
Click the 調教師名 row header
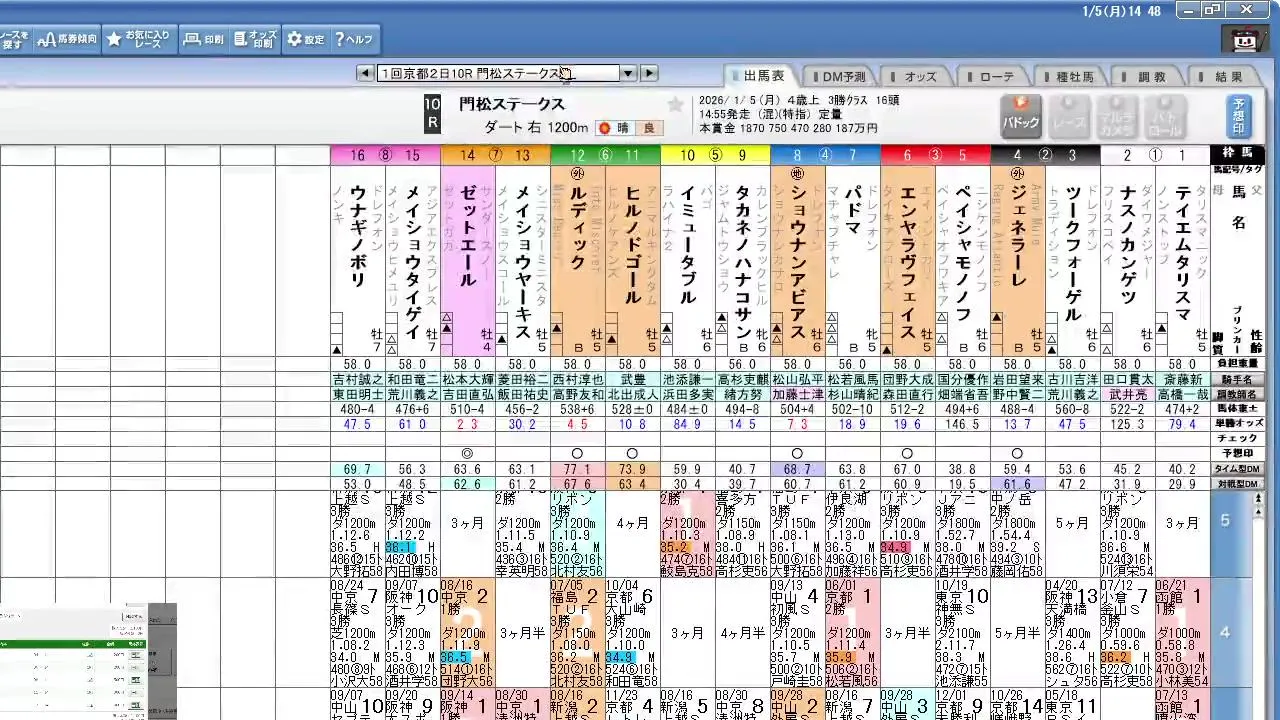tap(1237, 395)
